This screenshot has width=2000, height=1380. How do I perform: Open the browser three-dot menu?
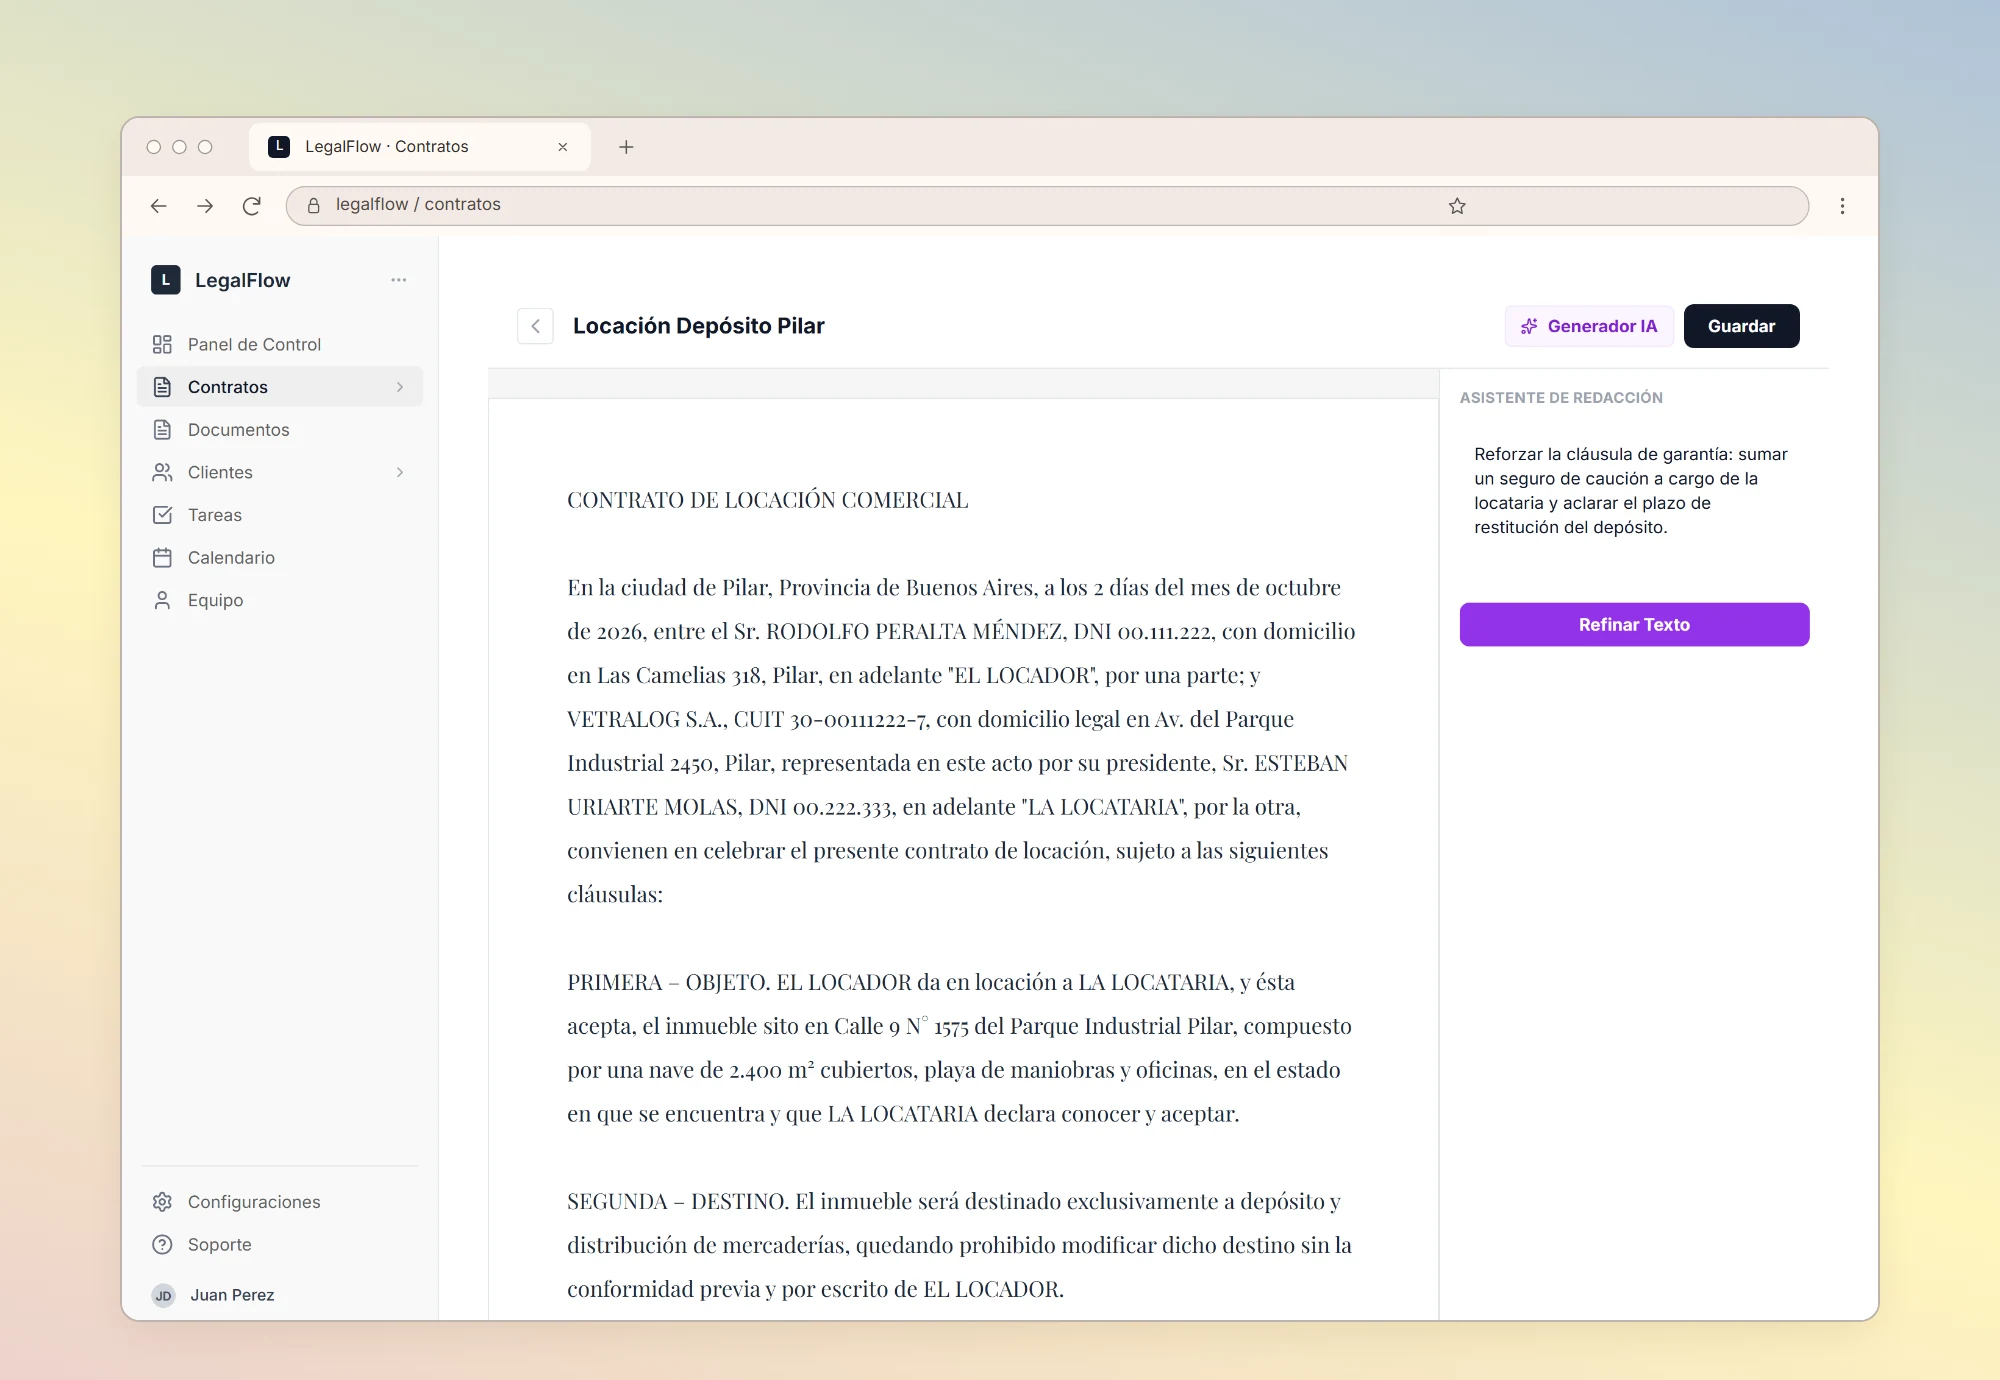pyautogui.click(x=1842, y=206)
